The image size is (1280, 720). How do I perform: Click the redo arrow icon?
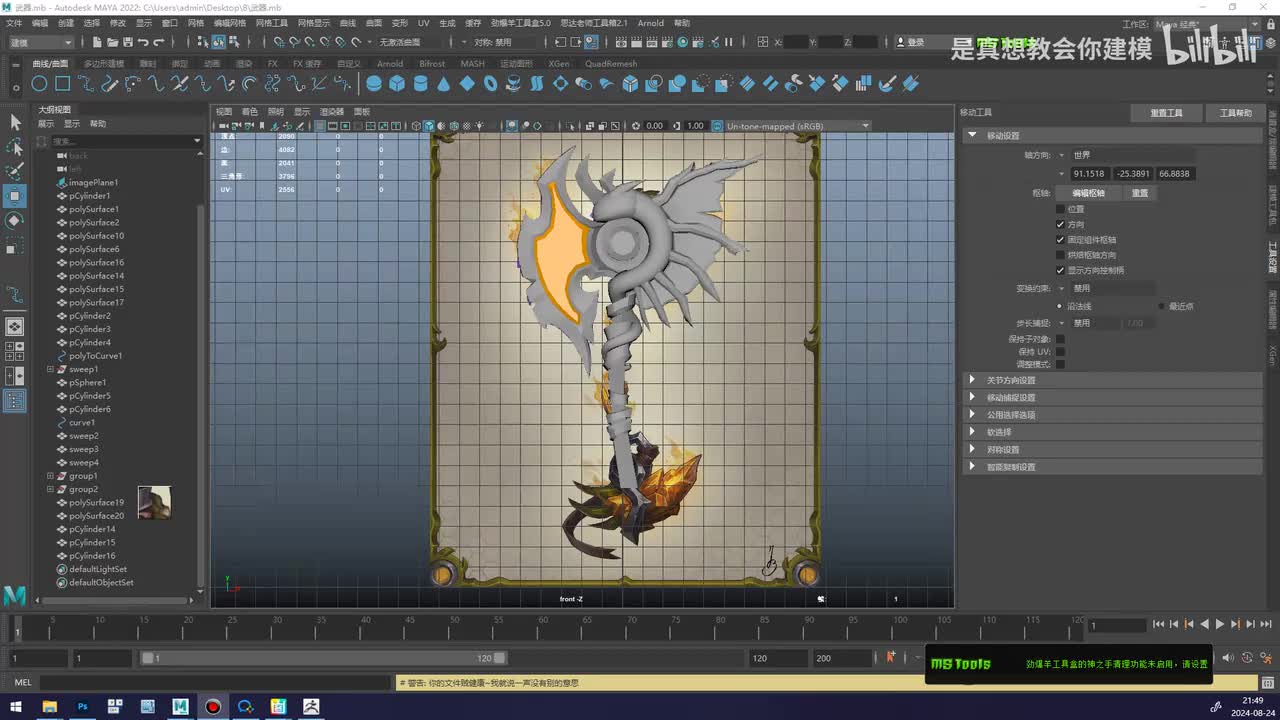[x=160, y=42]
